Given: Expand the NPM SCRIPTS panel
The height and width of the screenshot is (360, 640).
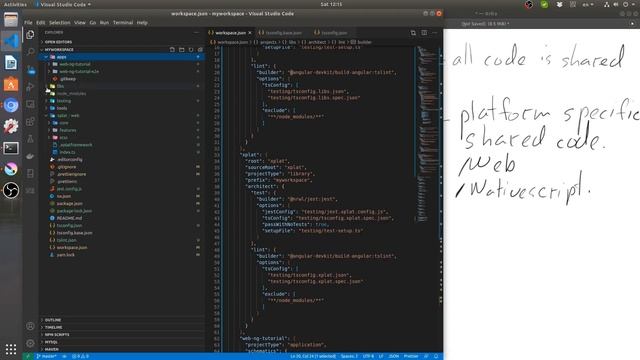Looking at the screenshot, I should (122, 335).
